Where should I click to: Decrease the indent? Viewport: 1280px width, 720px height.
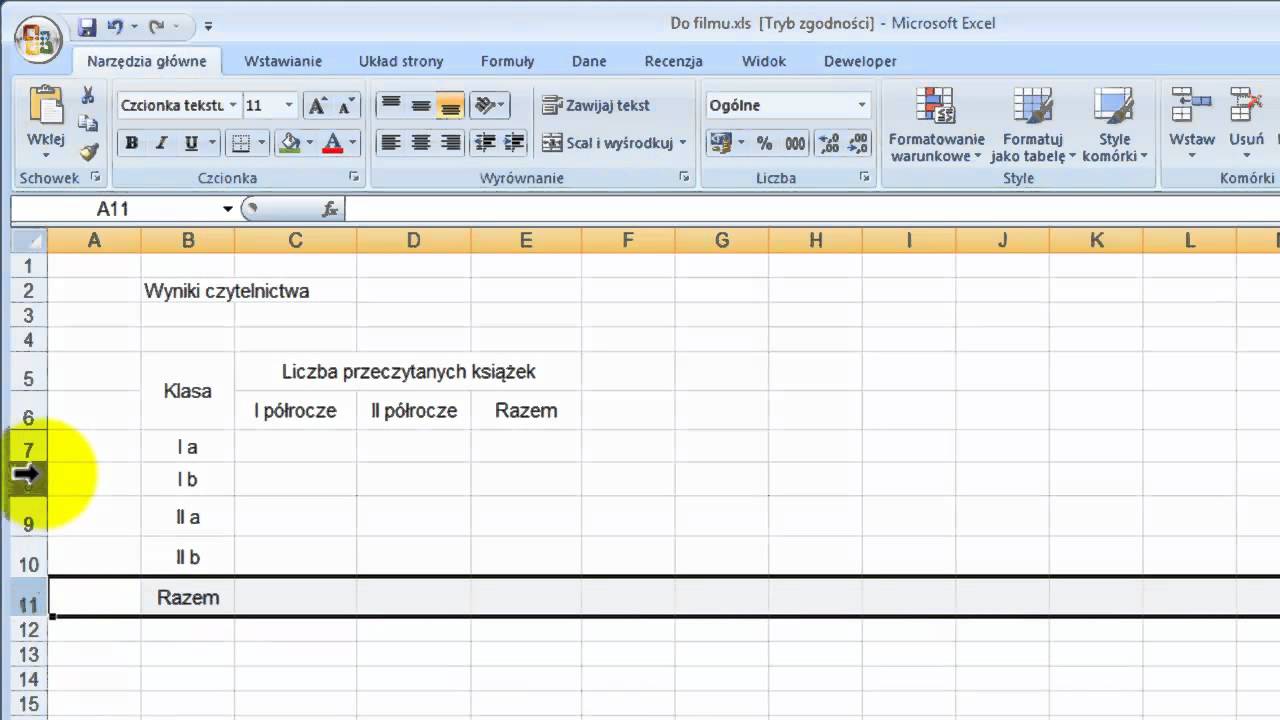click(x=484, y=143)
